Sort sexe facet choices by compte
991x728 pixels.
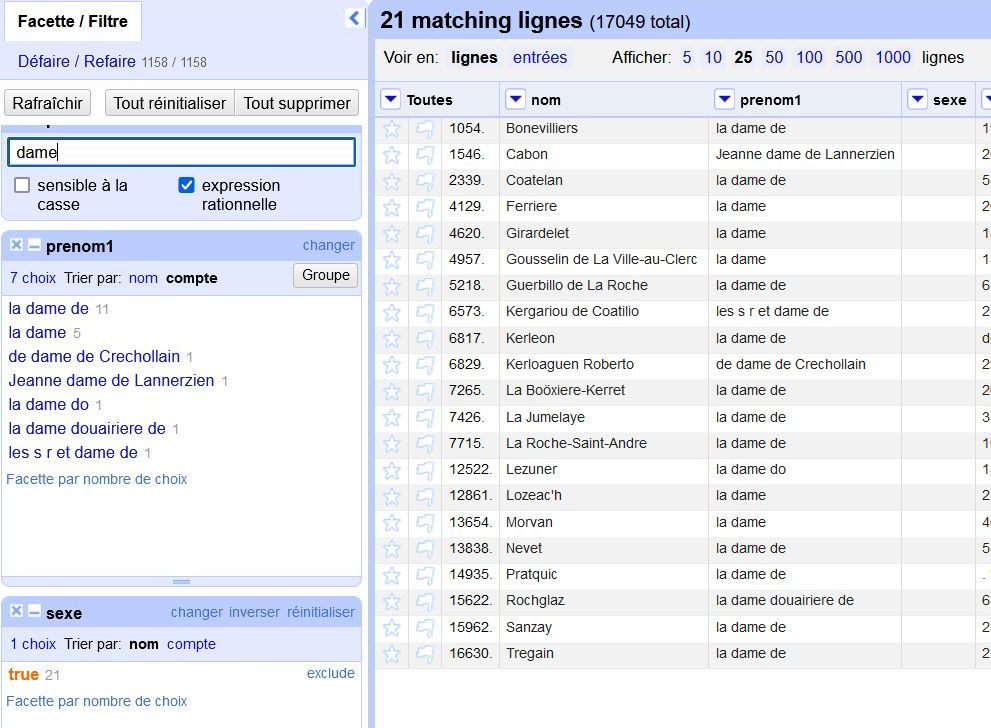pos(192,644)
